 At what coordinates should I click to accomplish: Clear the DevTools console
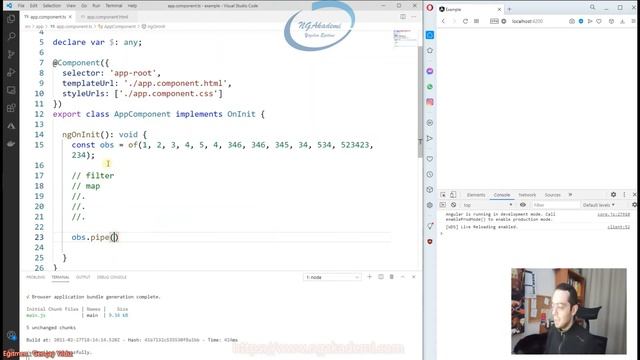click(453, 205)
